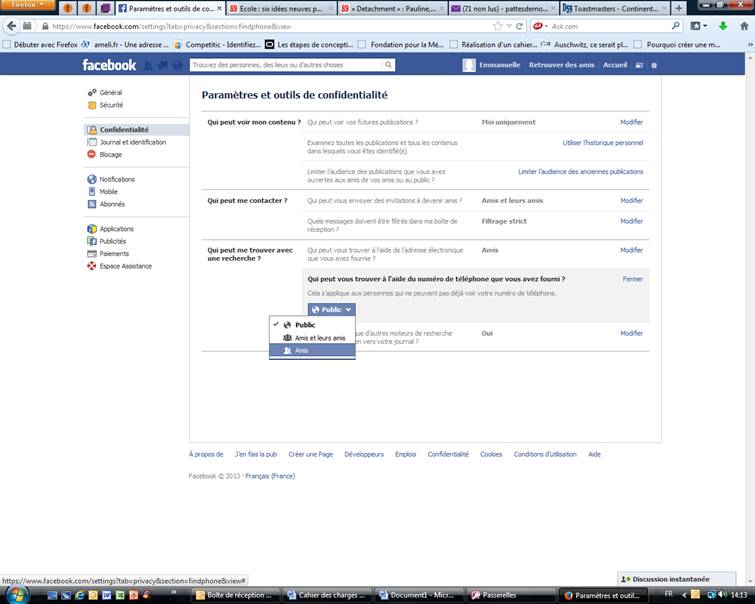Open a new Firefox tab
Viewport: 755px width, 604px height.
click(x=678, y=8)
